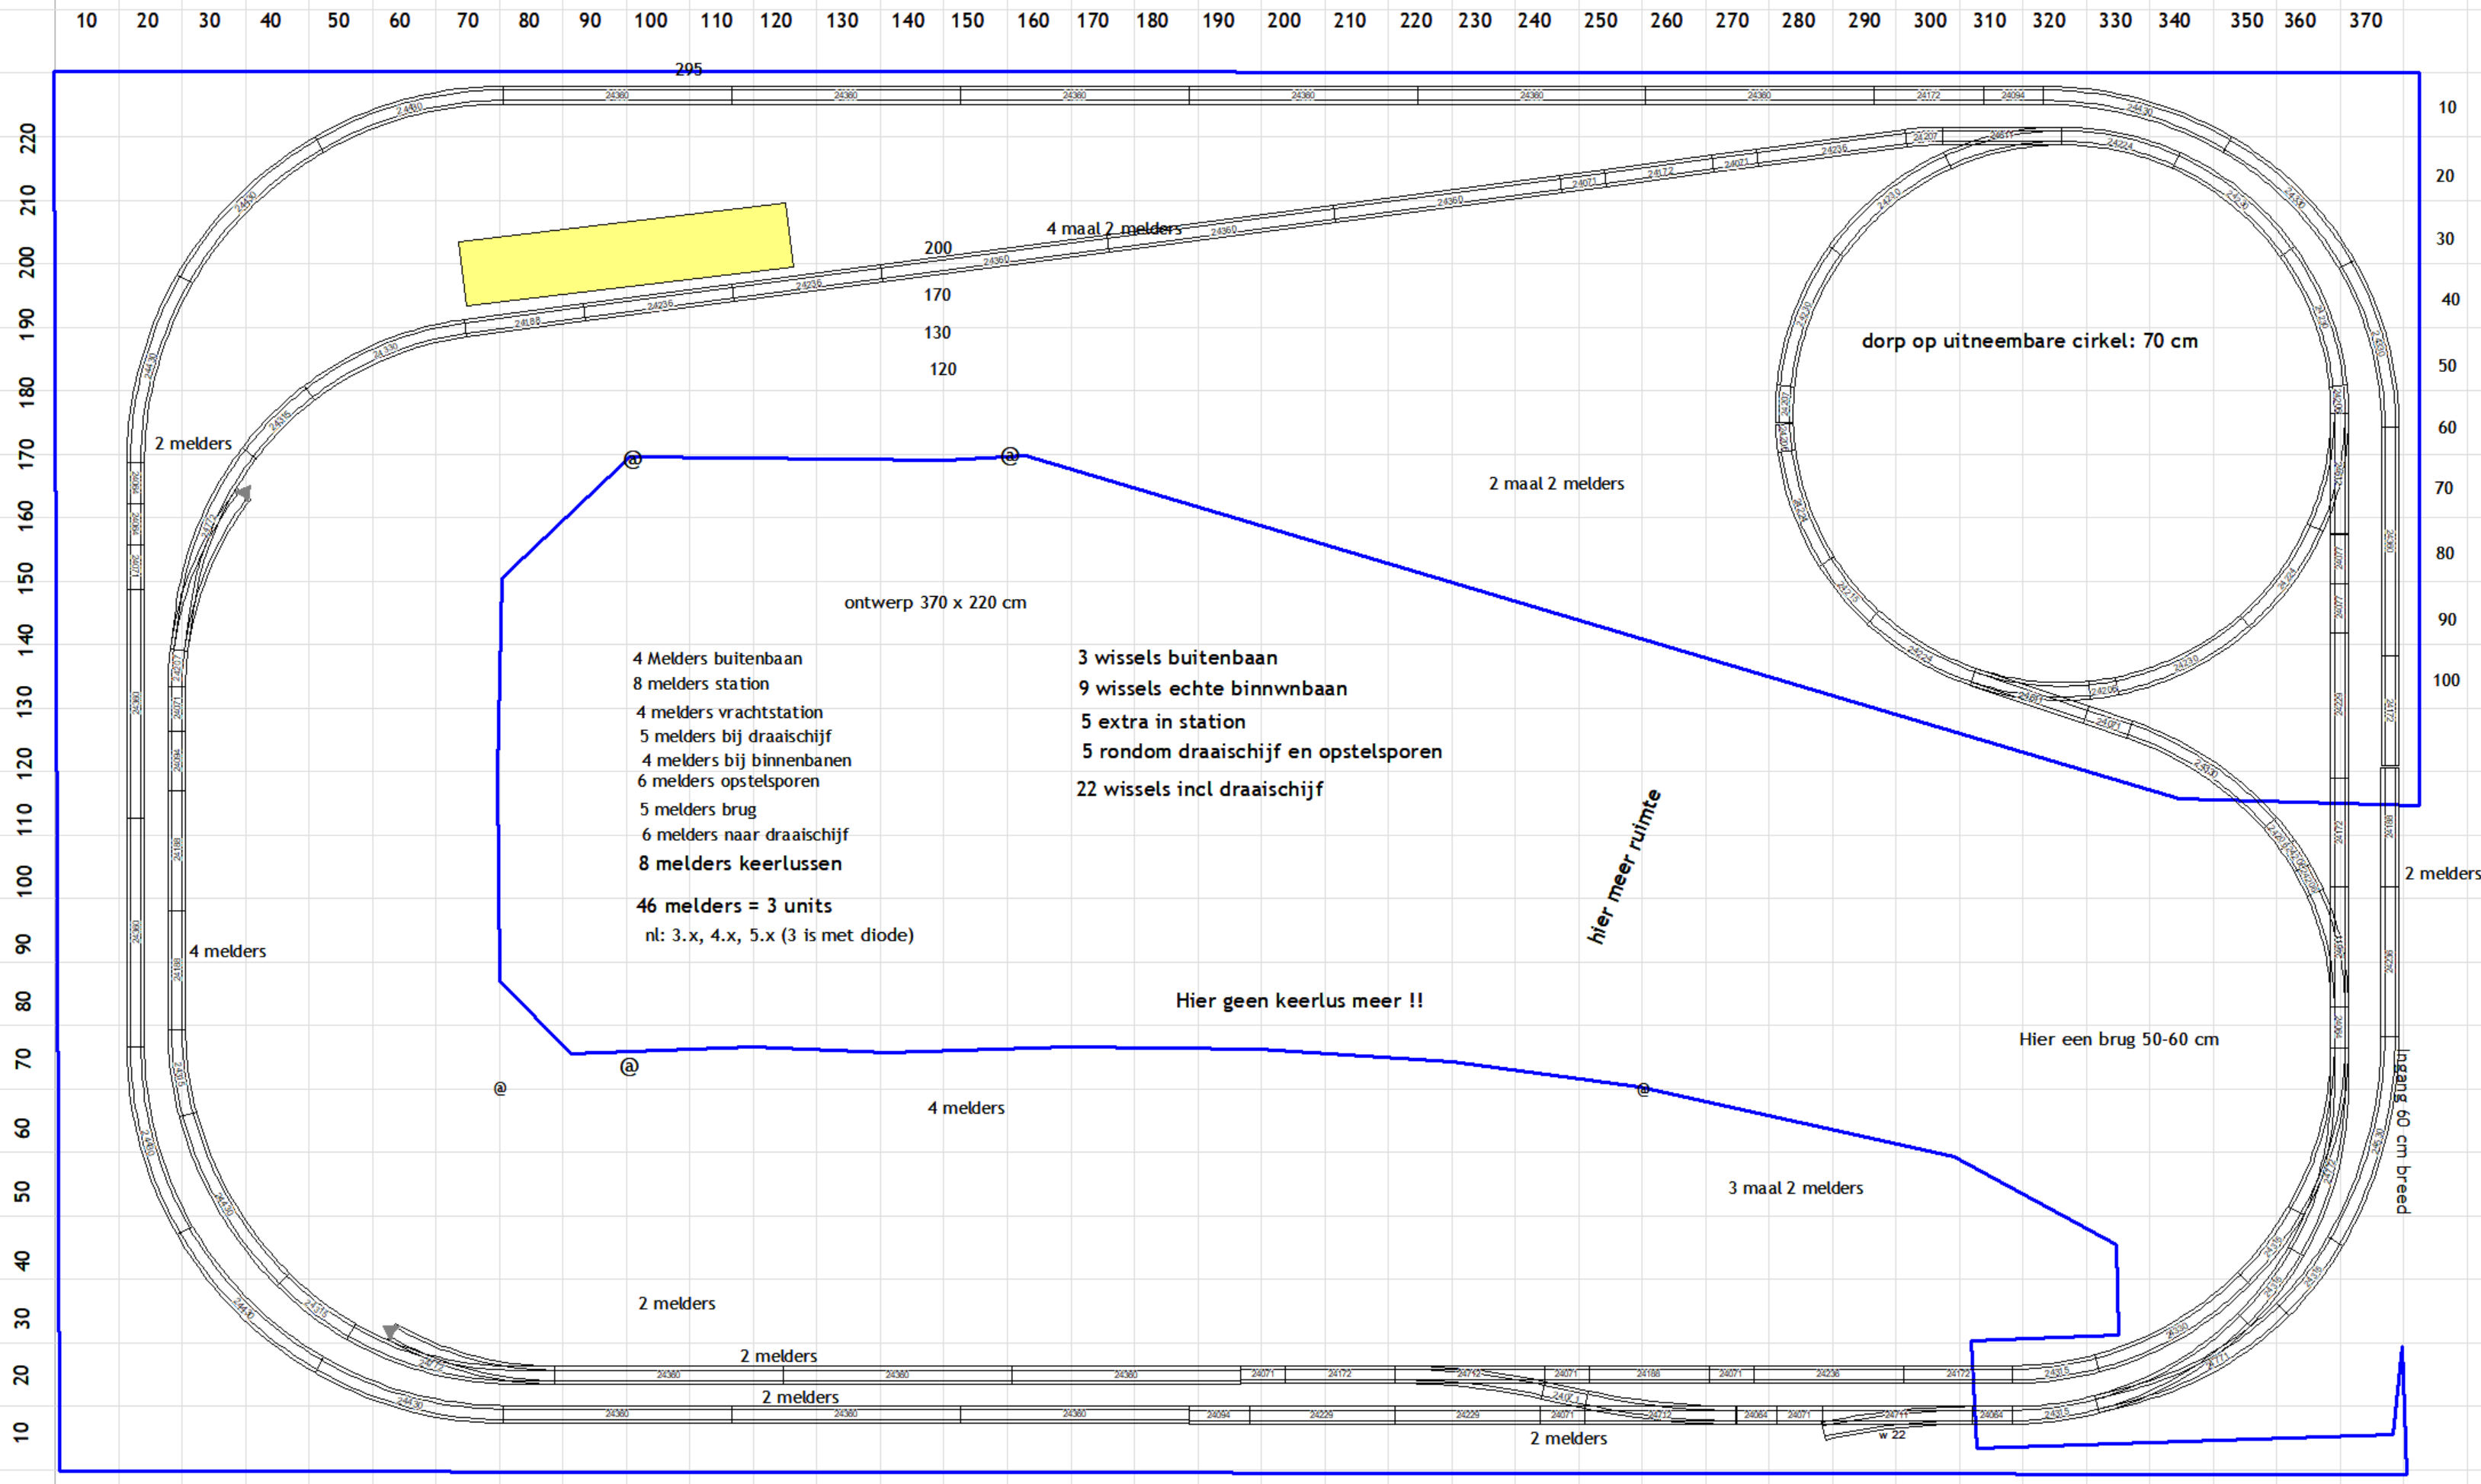Select the '4 melders vrachtstation' line
Image resolution: width=2481 pixels, height=1484 pixels.
pyautogui.click(x=729, y=713)
